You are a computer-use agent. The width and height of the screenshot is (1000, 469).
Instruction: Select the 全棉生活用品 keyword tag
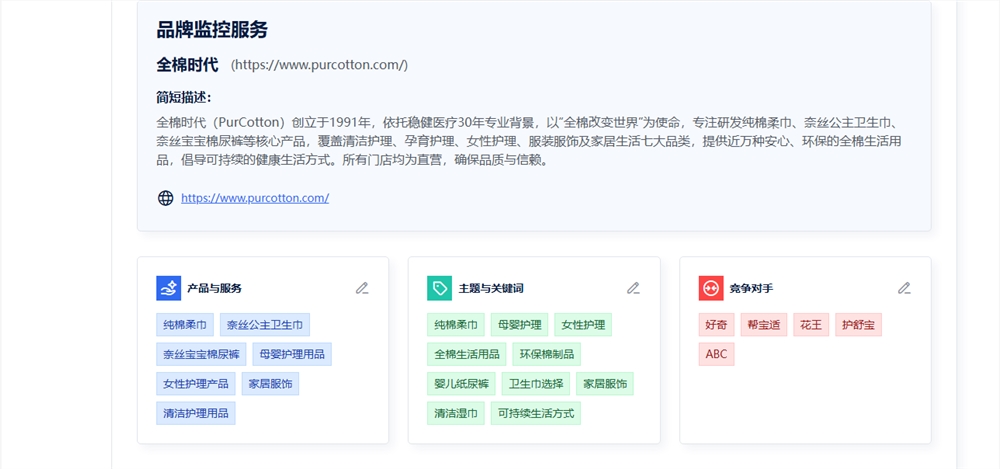[x=467, y=354]
